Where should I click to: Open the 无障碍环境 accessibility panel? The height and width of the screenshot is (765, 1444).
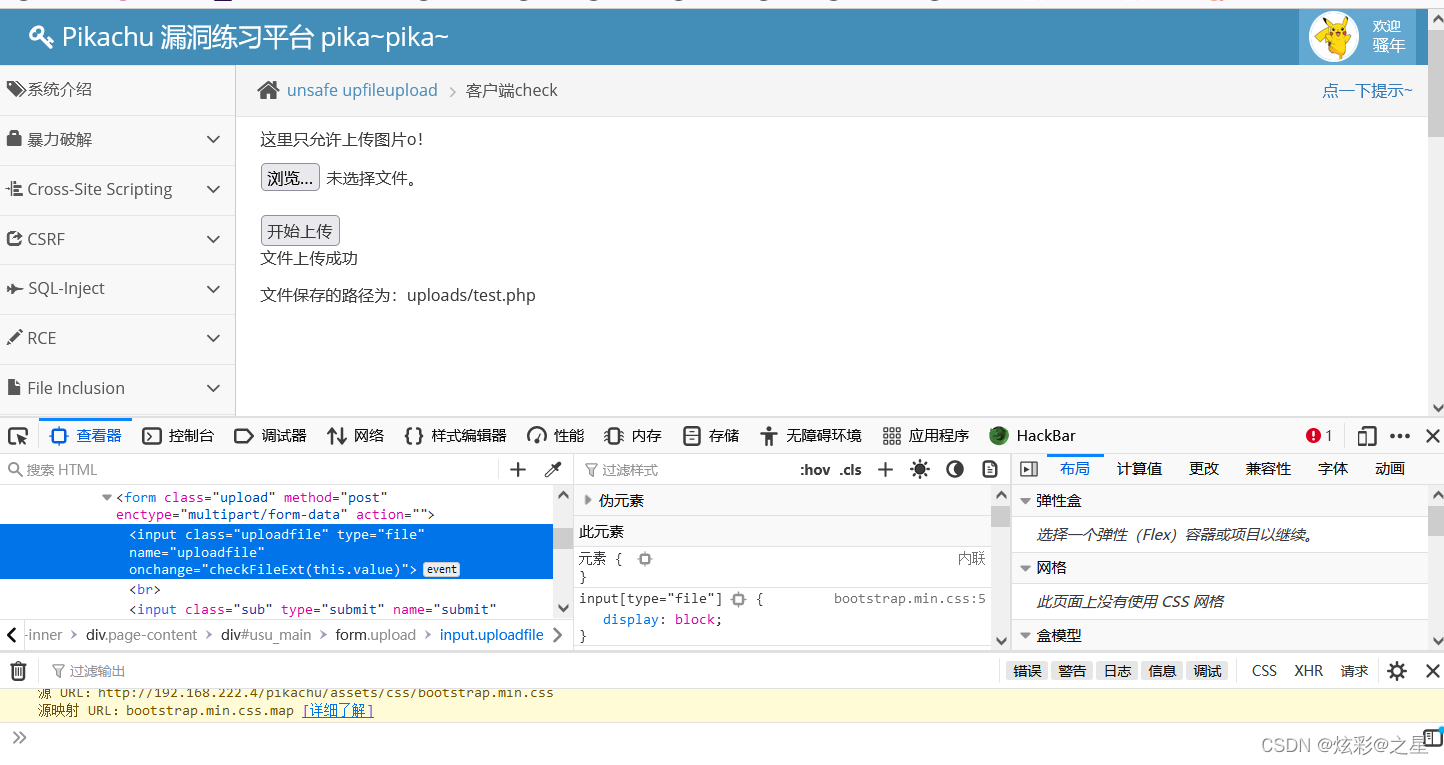click(810, 436)
